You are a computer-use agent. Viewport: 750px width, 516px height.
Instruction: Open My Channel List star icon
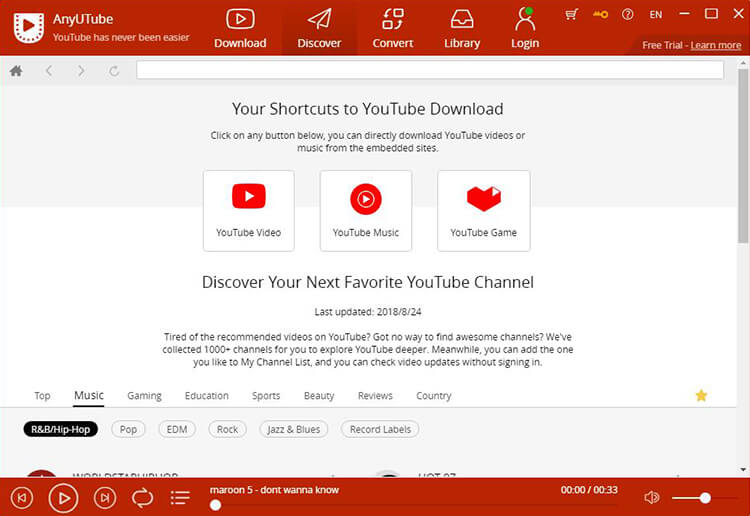(x=701, y=395)
